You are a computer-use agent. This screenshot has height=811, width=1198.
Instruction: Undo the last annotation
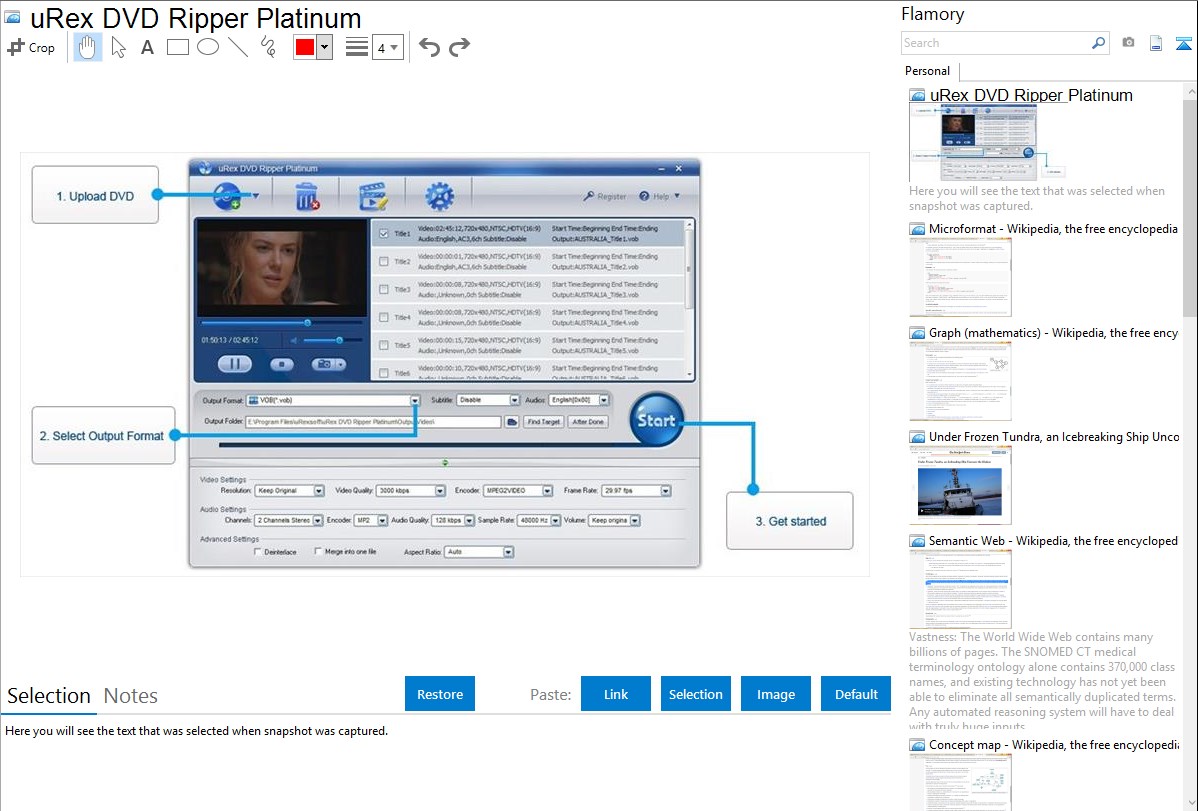tap(429, 47)
